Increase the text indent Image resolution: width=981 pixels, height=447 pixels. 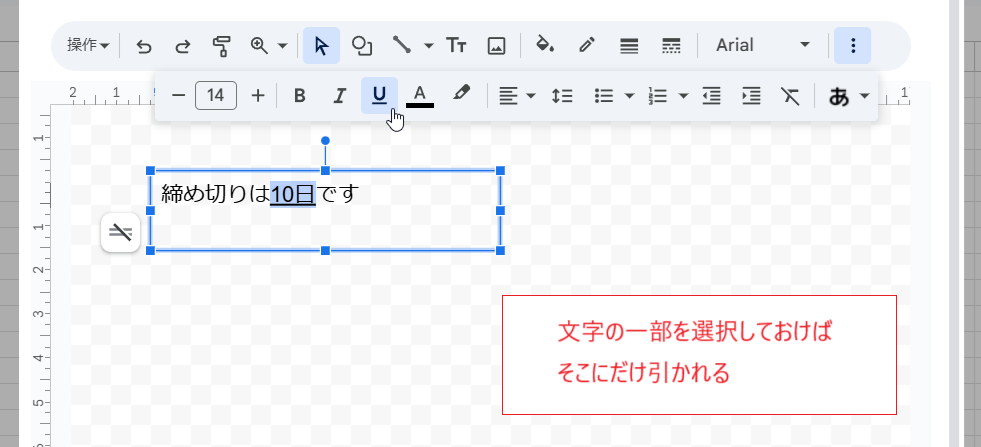coord(751,96)
